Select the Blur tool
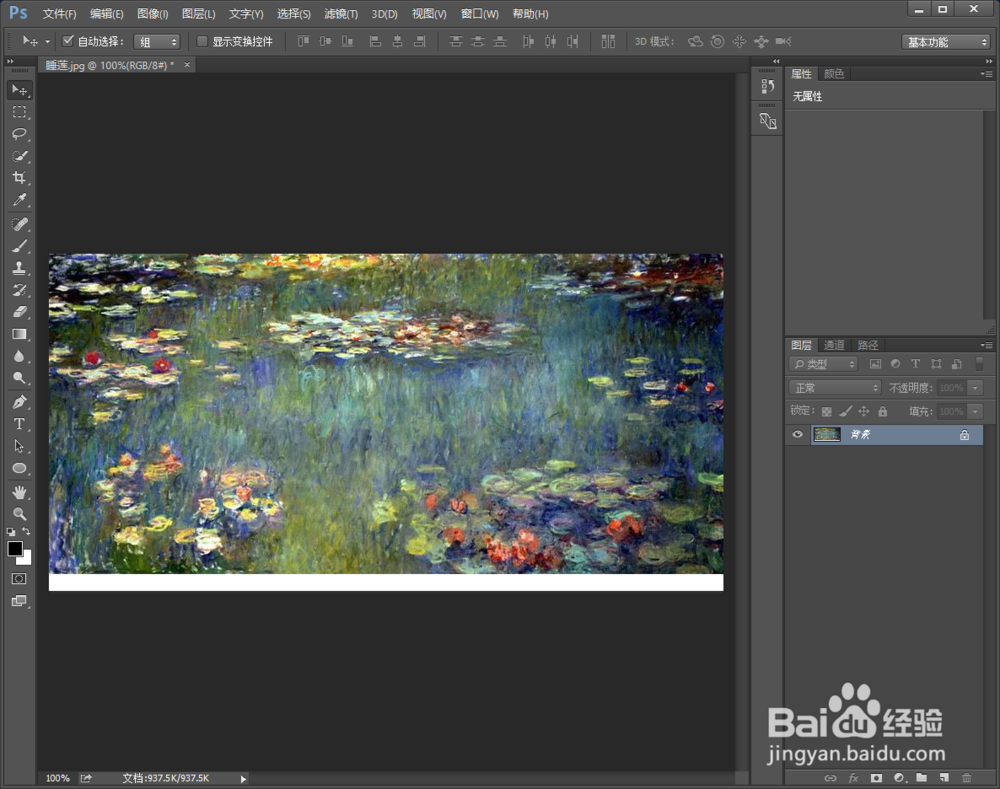Viewport: 1000px width, 789px height. (x=19, y=356)
